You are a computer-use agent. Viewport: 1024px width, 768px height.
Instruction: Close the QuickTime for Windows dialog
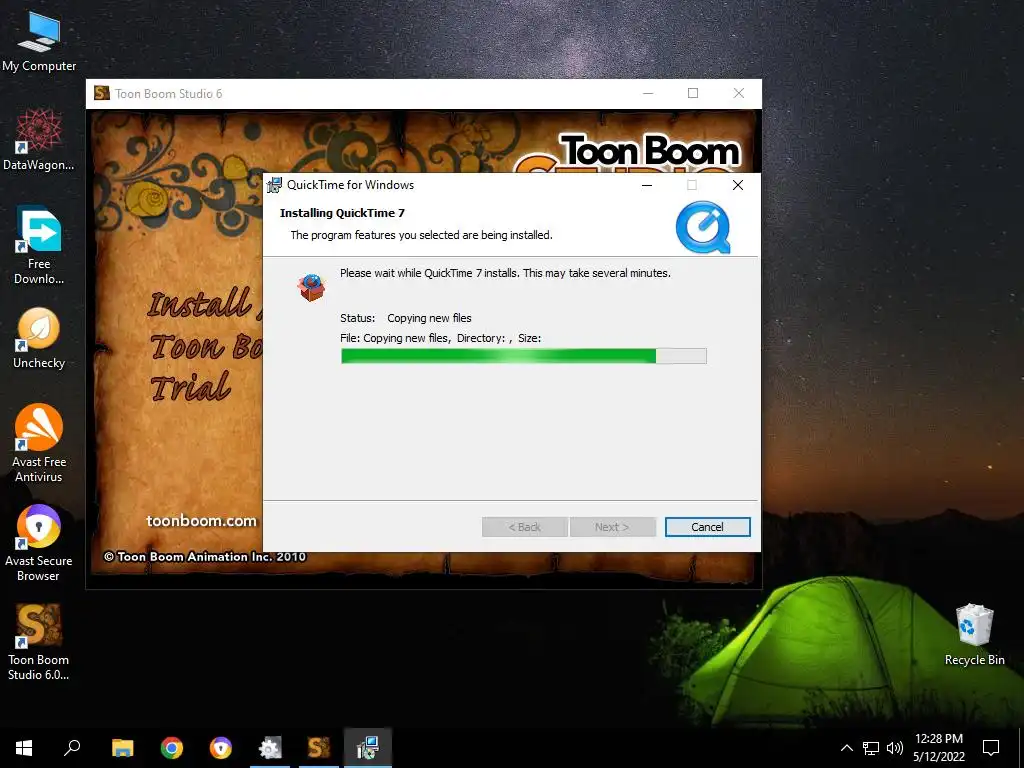(x=738, y=185)
